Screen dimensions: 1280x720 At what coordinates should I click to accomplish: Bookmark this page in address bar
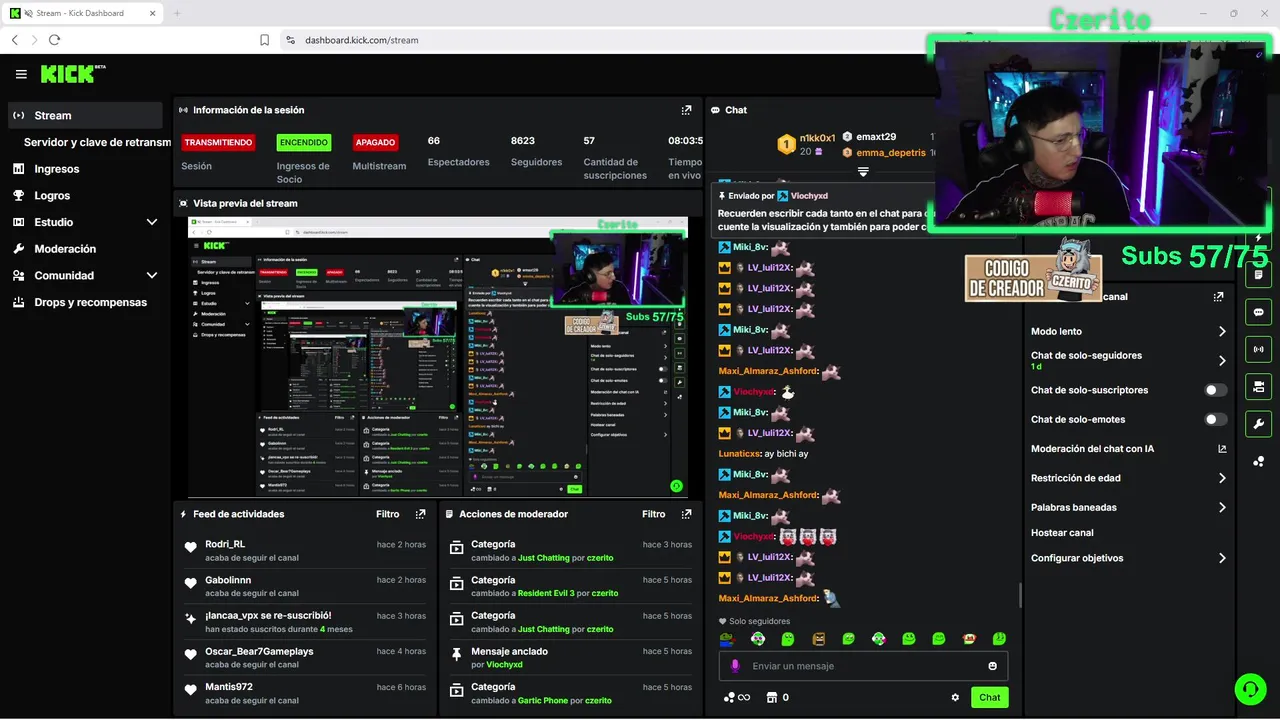tap(265, 40)
